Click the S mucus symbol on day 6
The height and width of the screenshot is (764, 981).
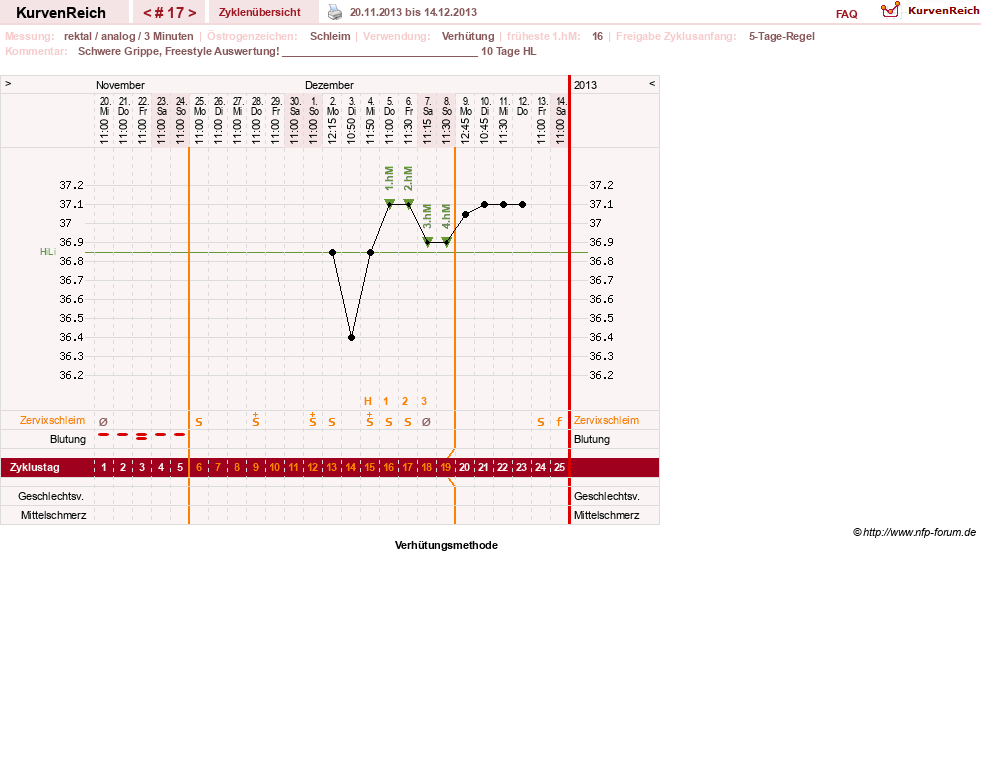click(x=199, y=422)
